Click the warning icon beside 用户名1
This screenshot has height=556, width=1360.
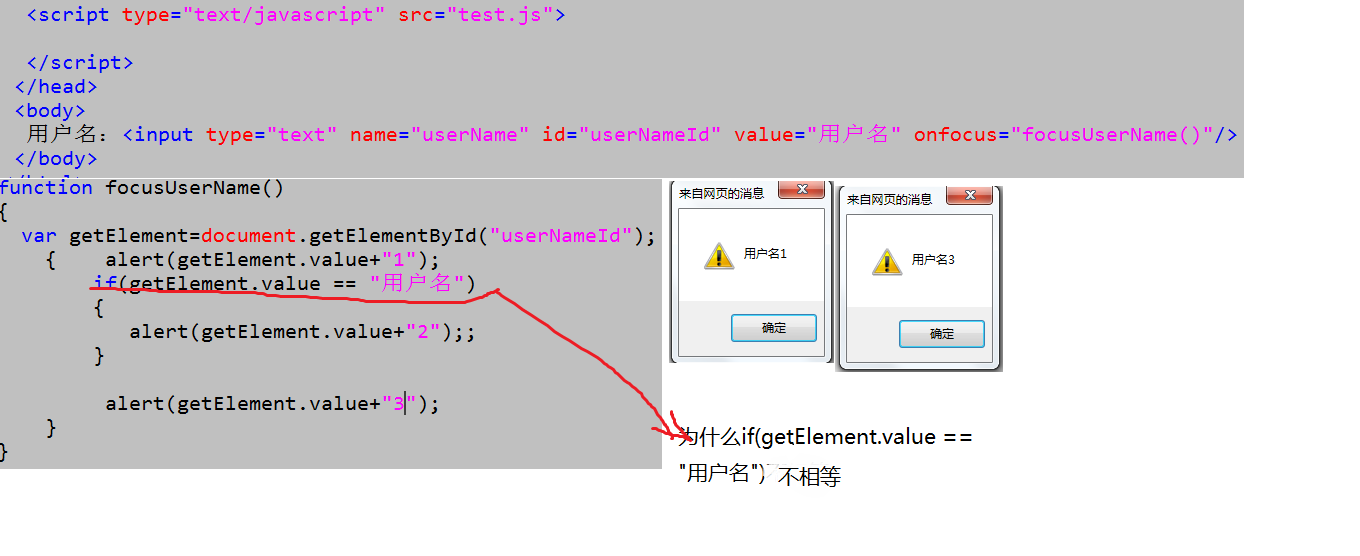click(x=719, y=255)
